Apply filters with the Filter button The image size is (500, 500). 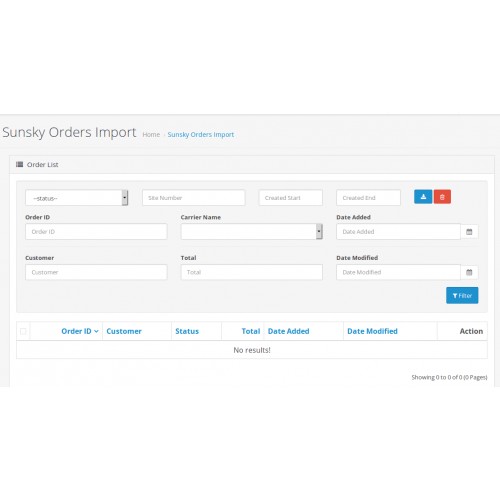pos(462,295)
